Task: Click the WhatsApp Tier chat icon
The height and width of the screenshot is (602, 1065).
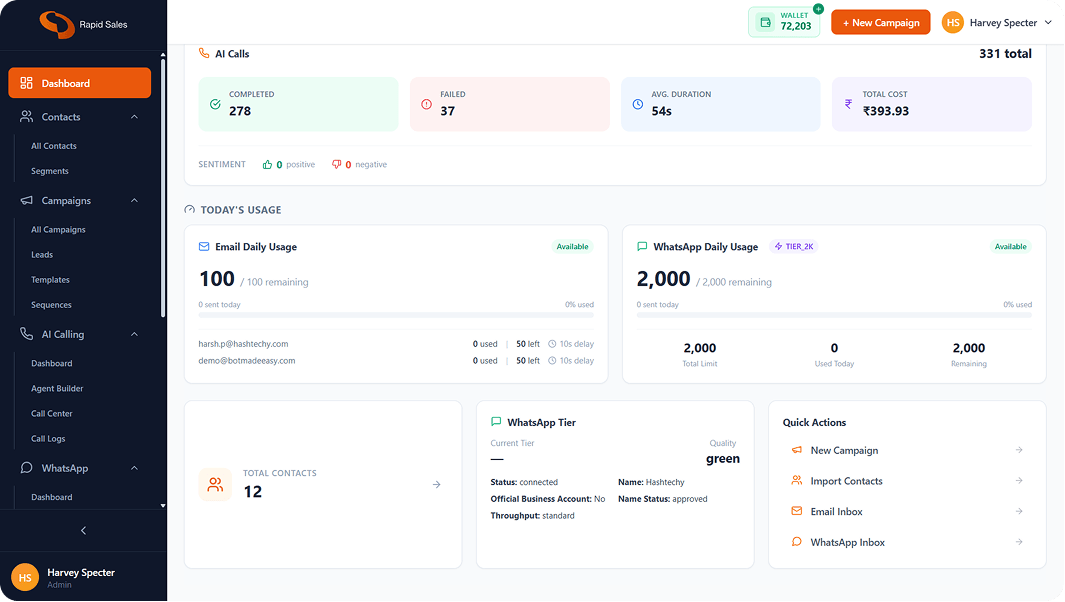Action: 496,422
